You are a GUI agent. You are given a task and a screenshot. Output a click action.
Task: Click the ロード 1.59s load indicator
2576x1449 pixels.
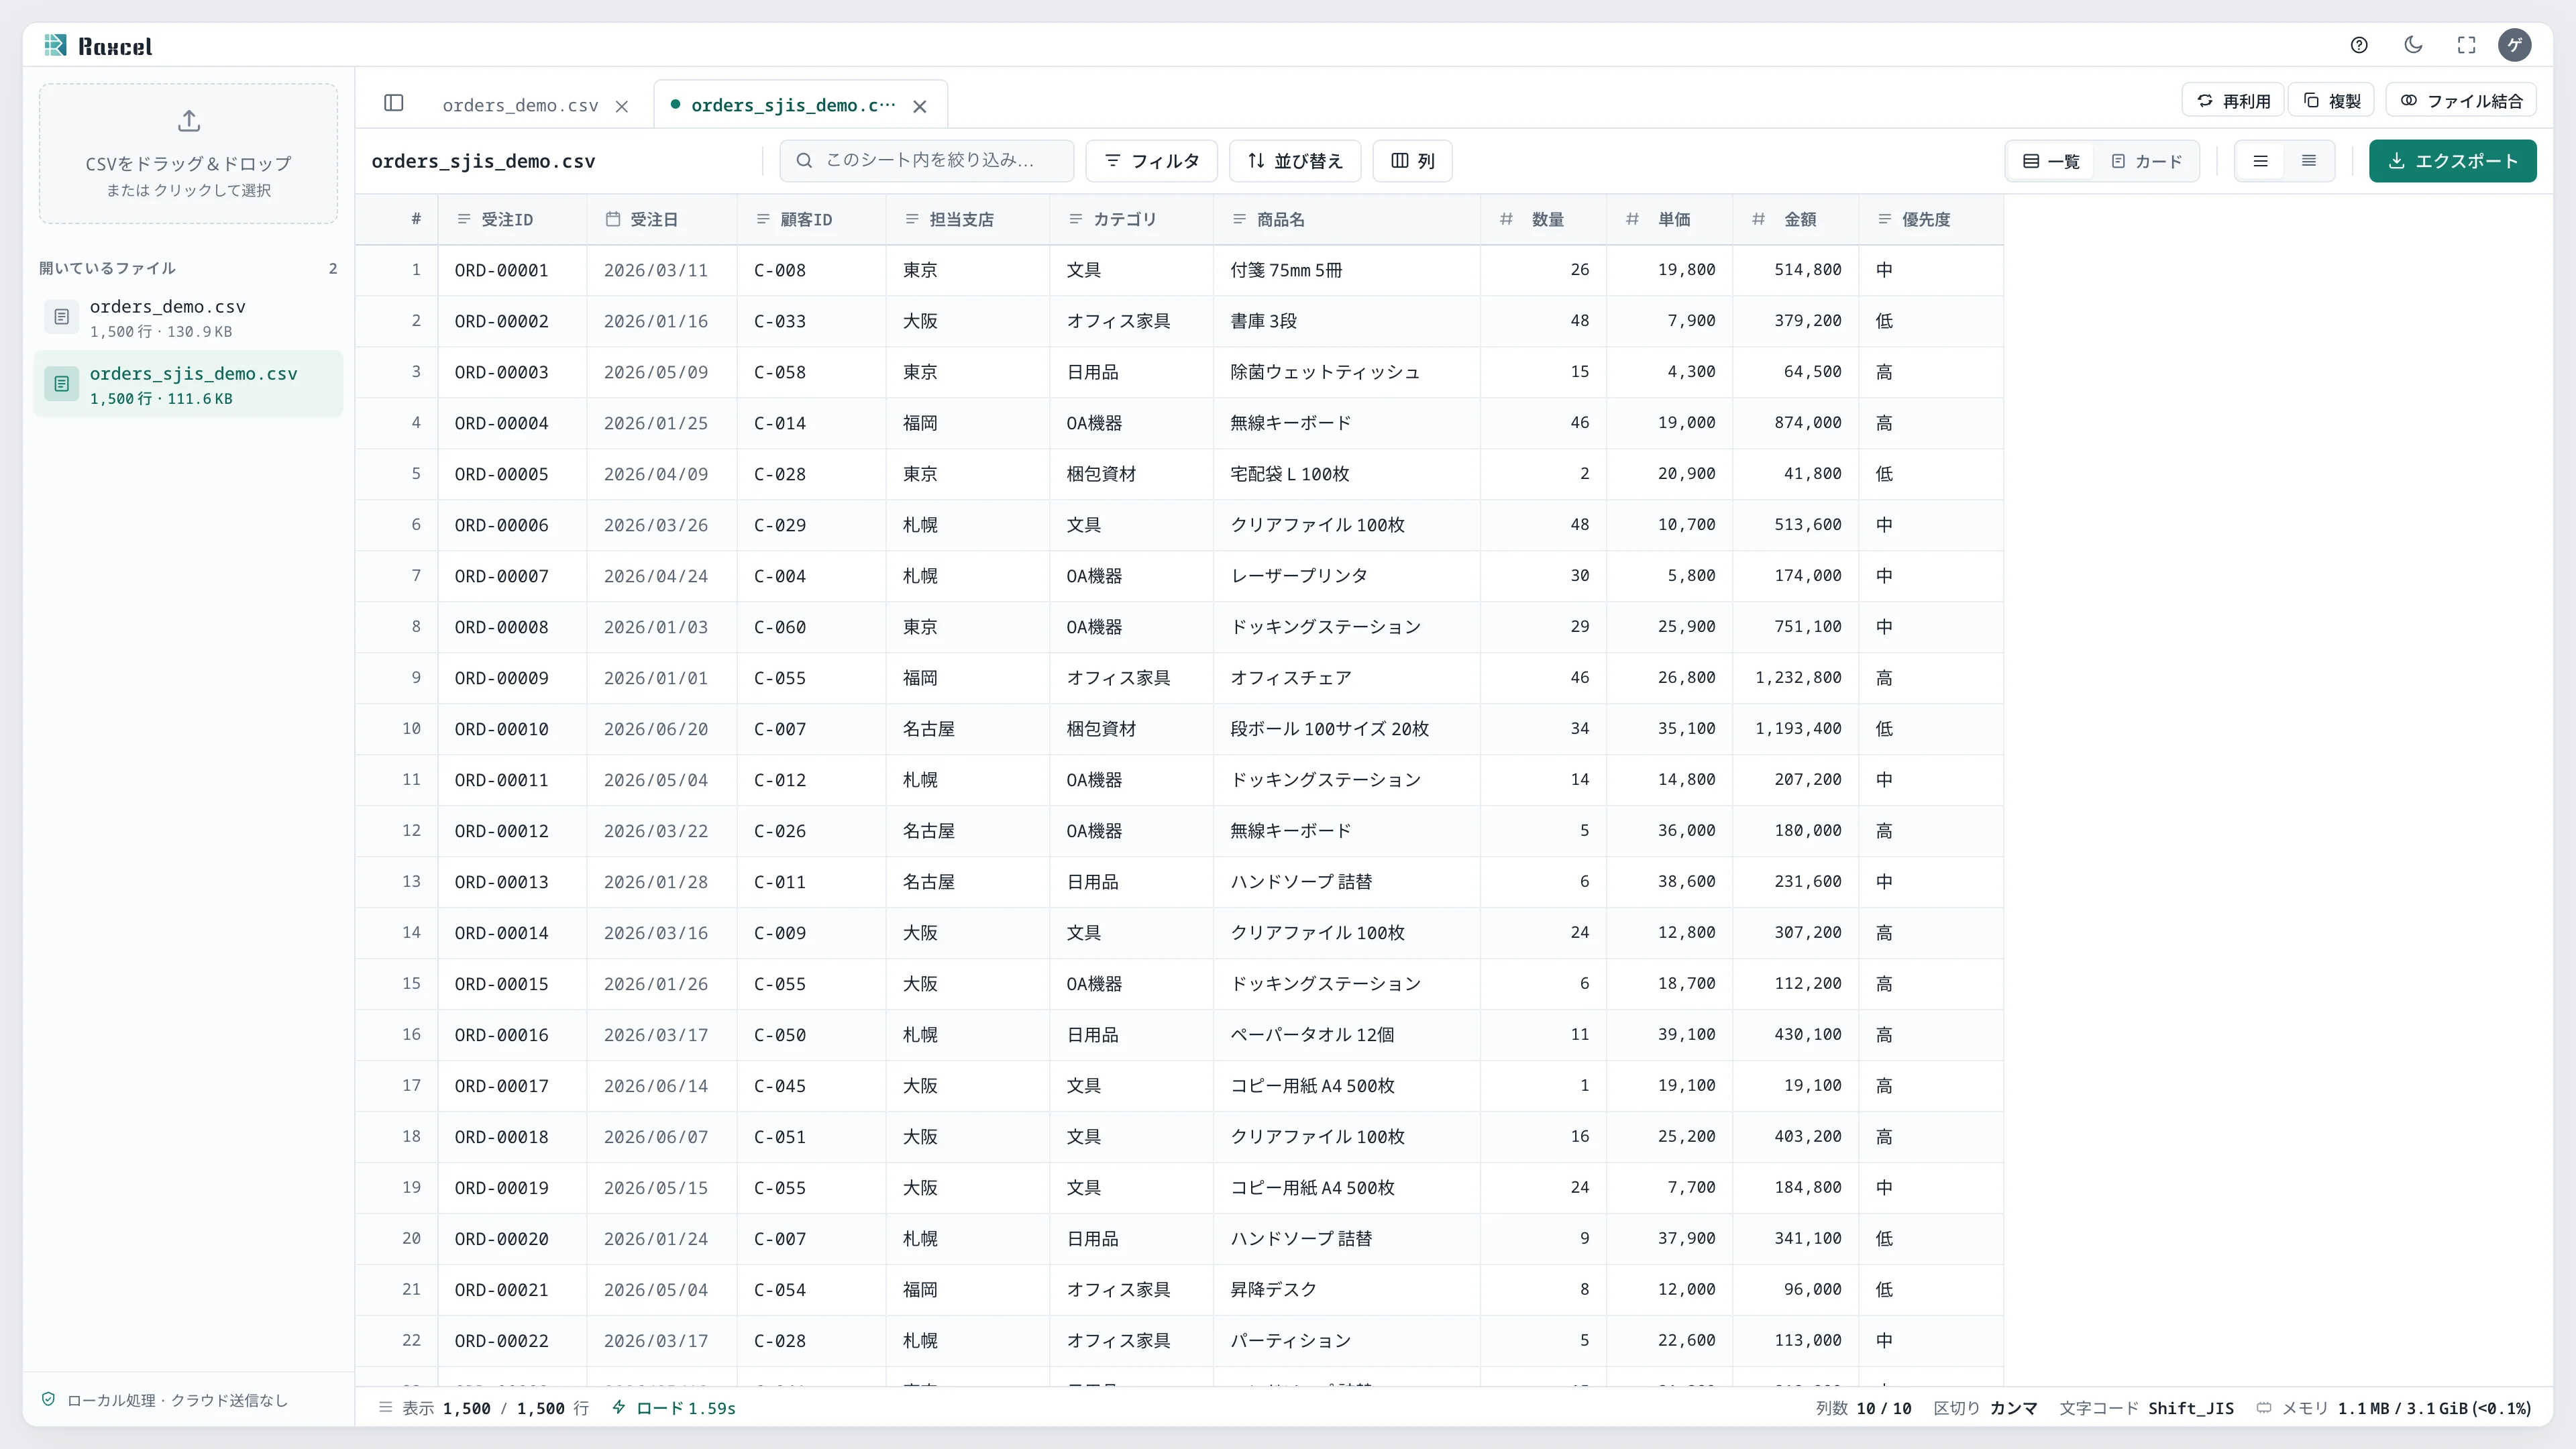coord(674,1408)
